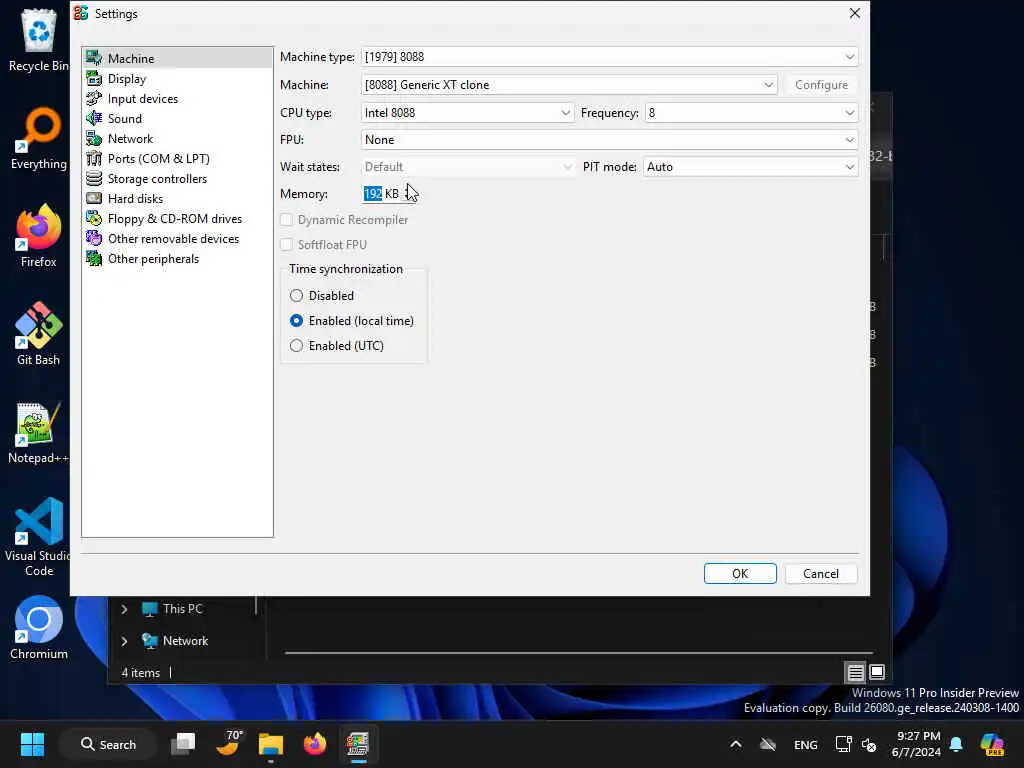
Task: Show hidden system tray icons
Action: coord(735,744)
